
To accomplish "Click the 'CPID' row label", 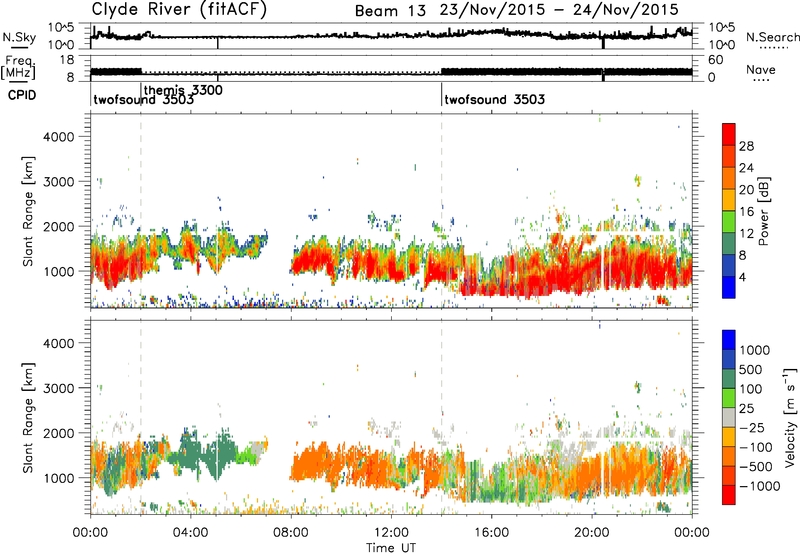I will [x=22, y=95].
